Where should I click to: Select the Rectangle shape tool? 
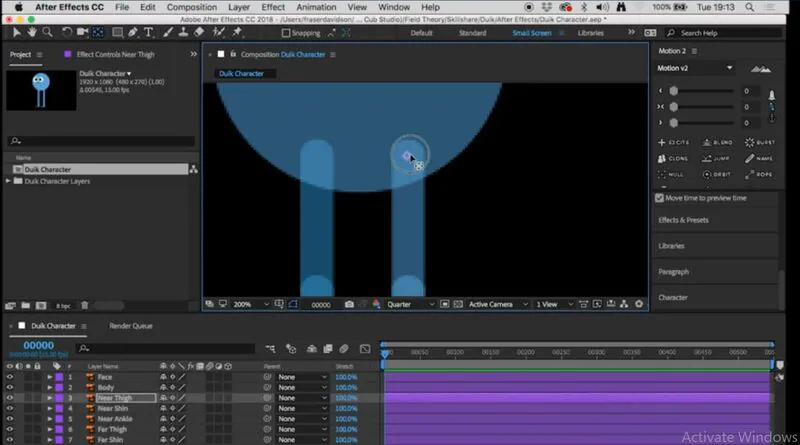tap(117, 33)
